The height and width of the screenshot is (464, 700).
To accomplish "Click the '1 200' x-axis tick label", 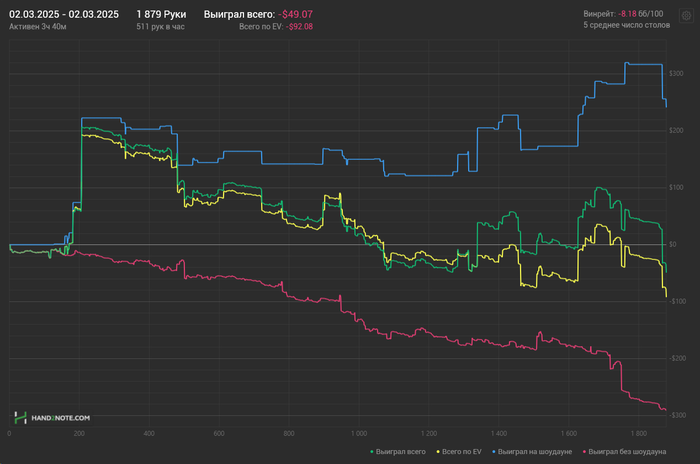I will tap(429, 433).
